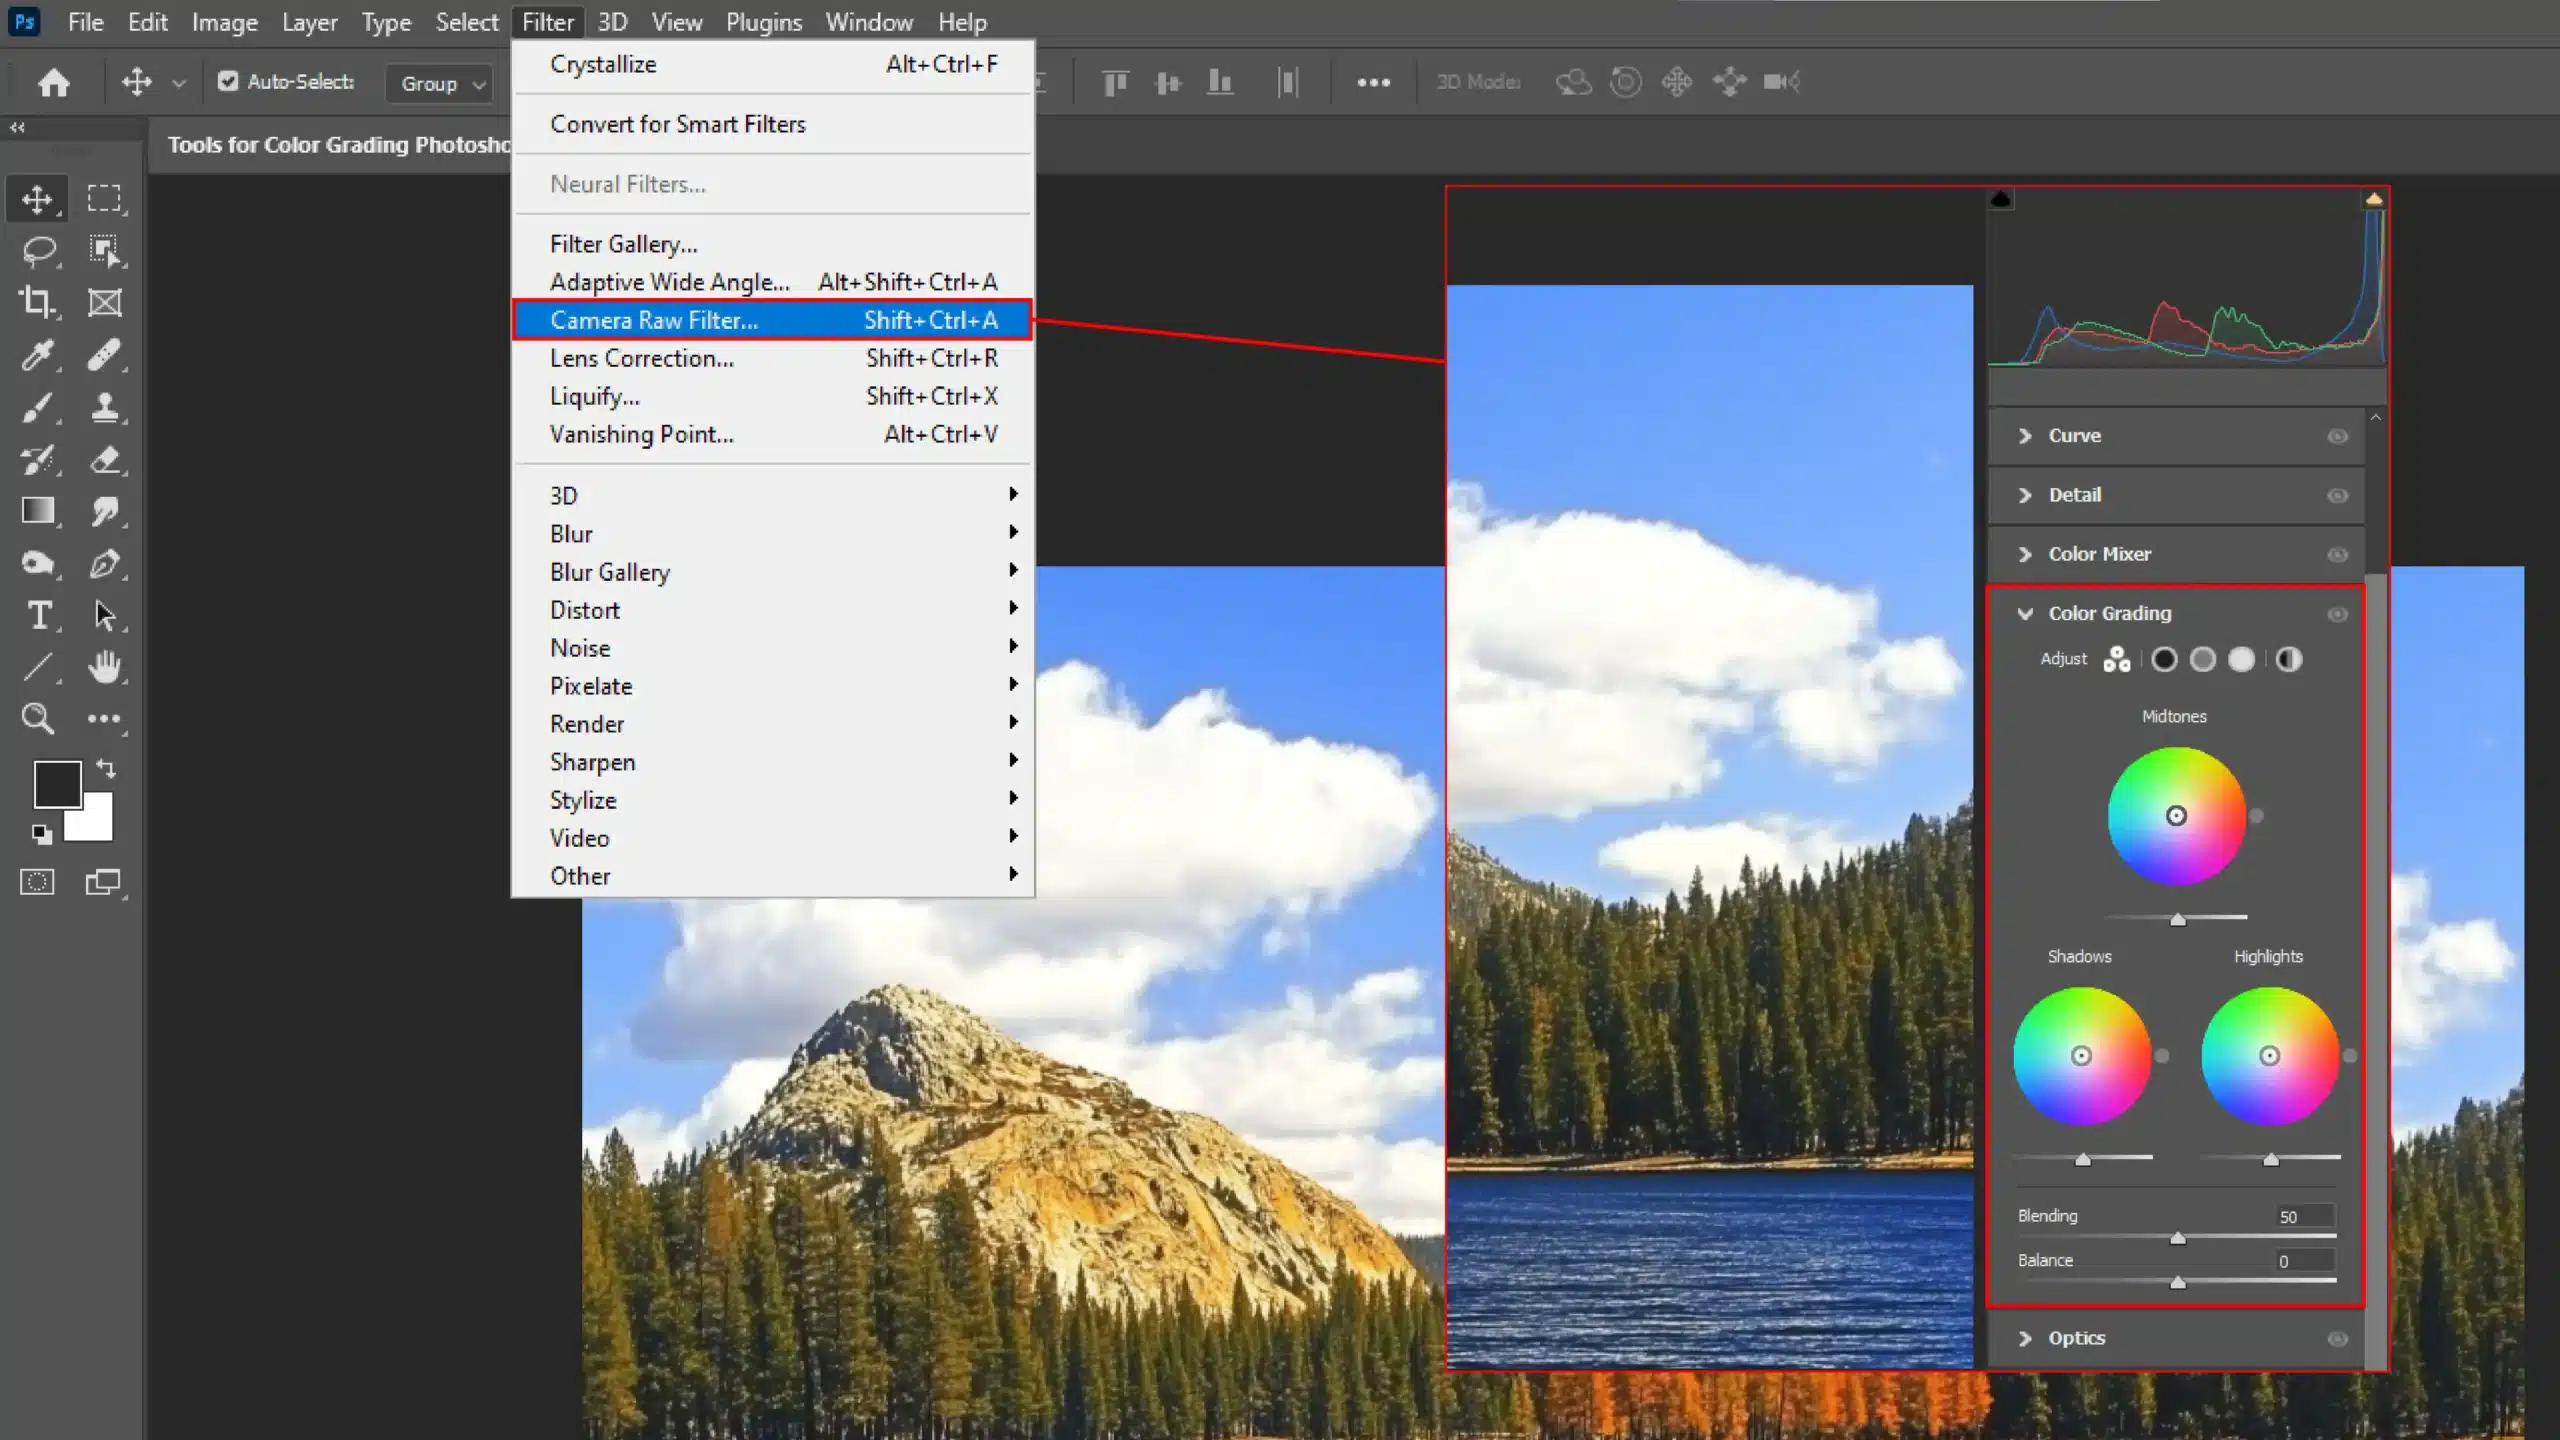Select the Smudge tool
This screenshot has height=1440, width=2560.
104,511
